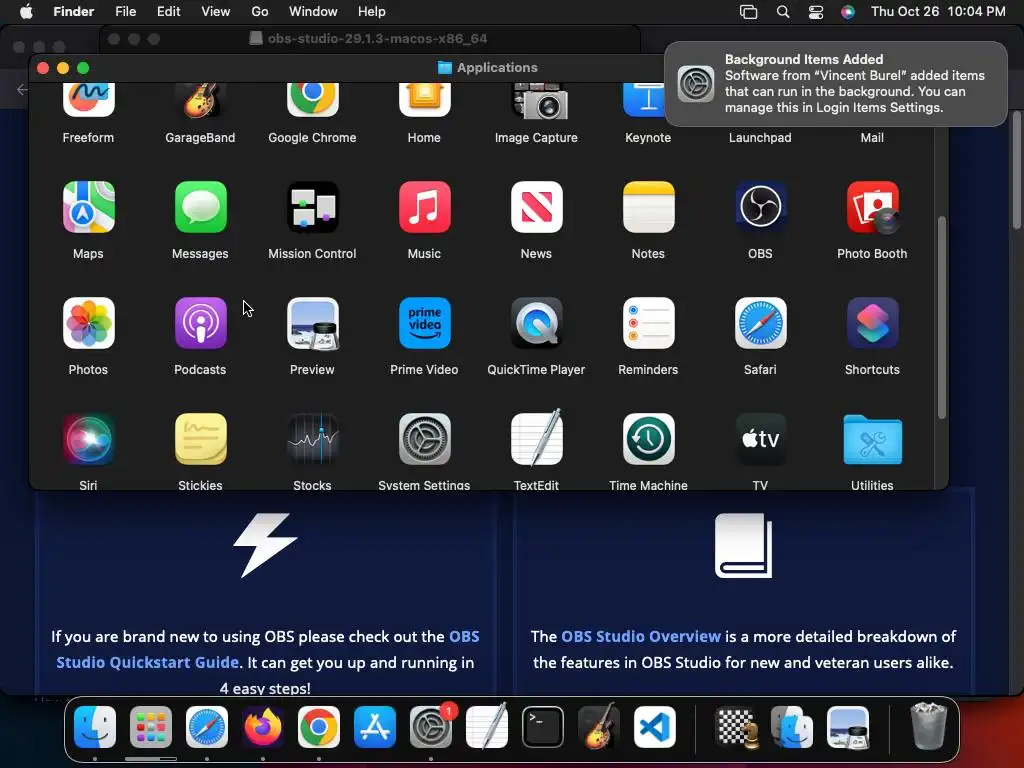Screen dimensions: 1024x768
Task: Open the Time Machine app icon
Action: (x=648, y=439)
